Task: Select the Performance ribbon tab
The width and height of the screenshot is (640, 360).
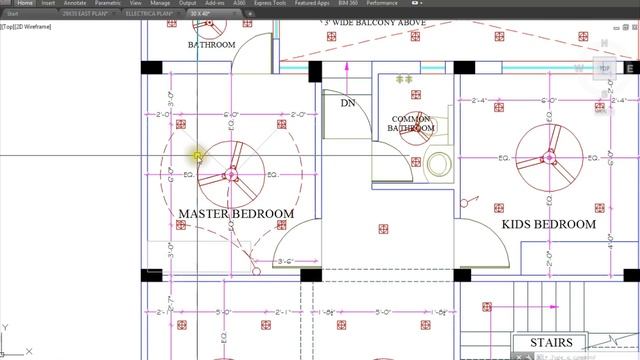Action: pos(382,3)
